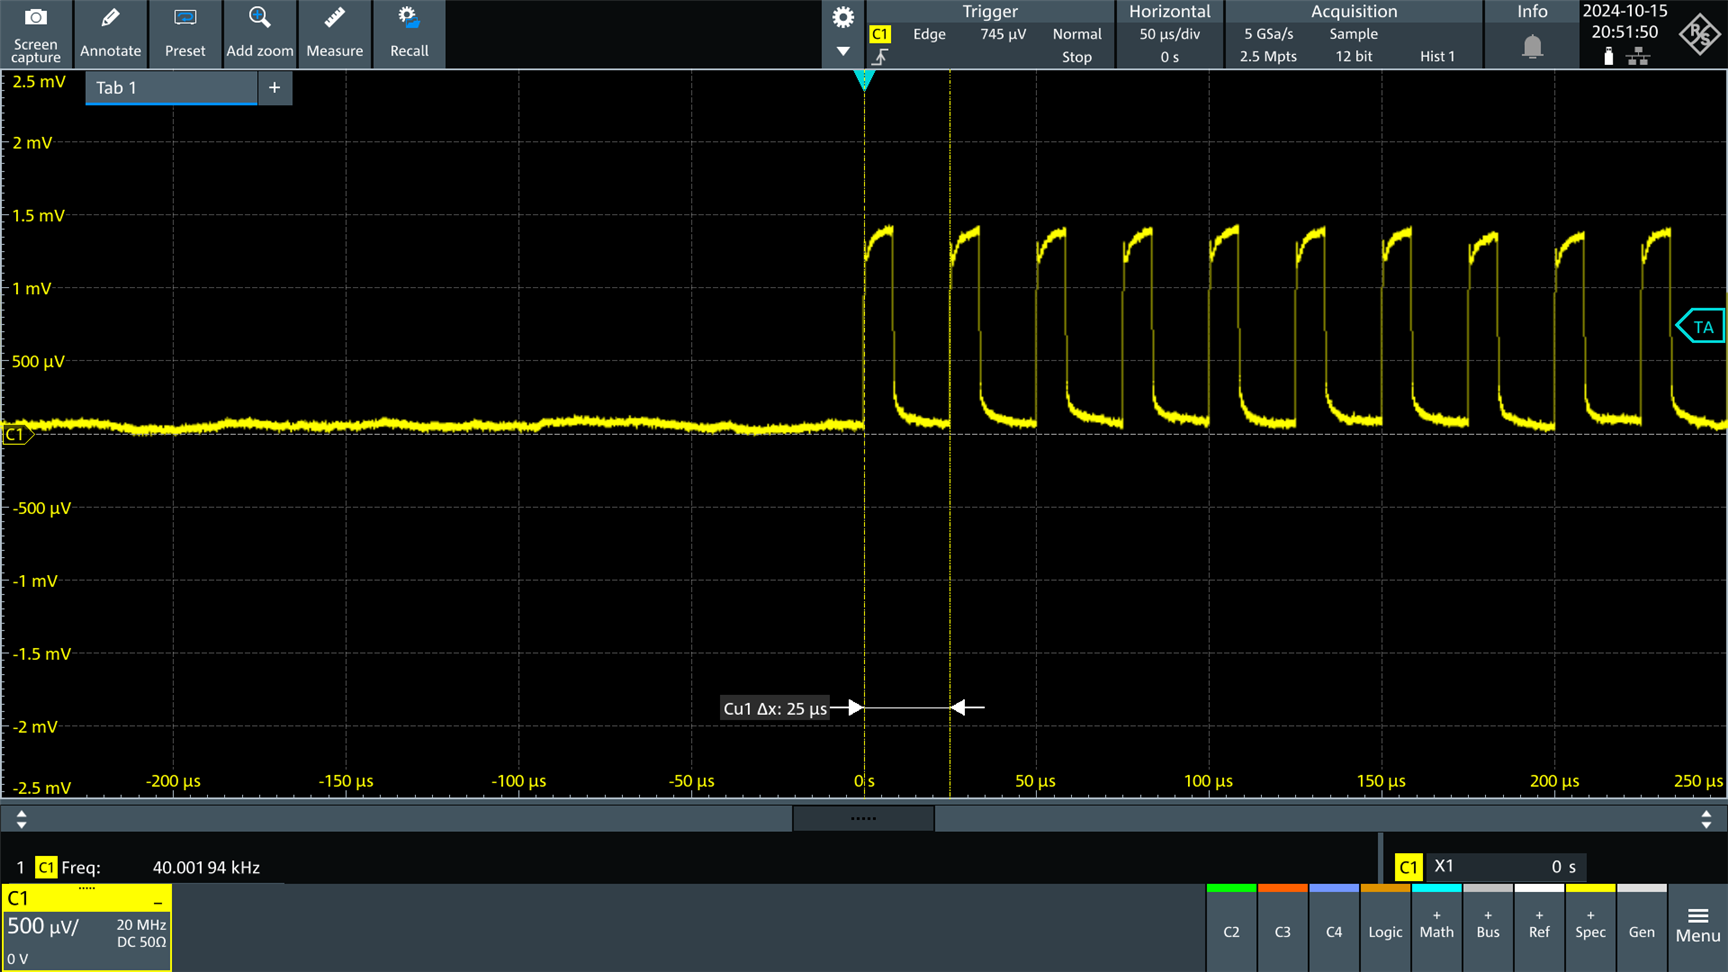1728x972 pixels.
Task: Enable the Logic channels
Action: 1385,927
